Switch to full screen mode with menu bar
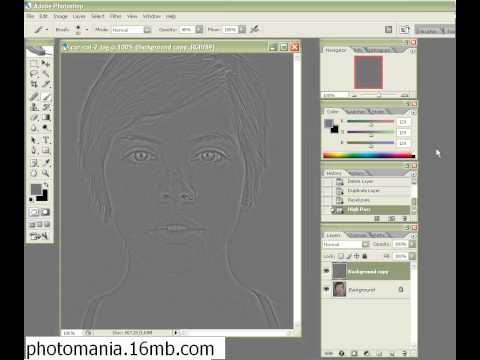Viewport: 480px width, 360px height. [40, 224]
